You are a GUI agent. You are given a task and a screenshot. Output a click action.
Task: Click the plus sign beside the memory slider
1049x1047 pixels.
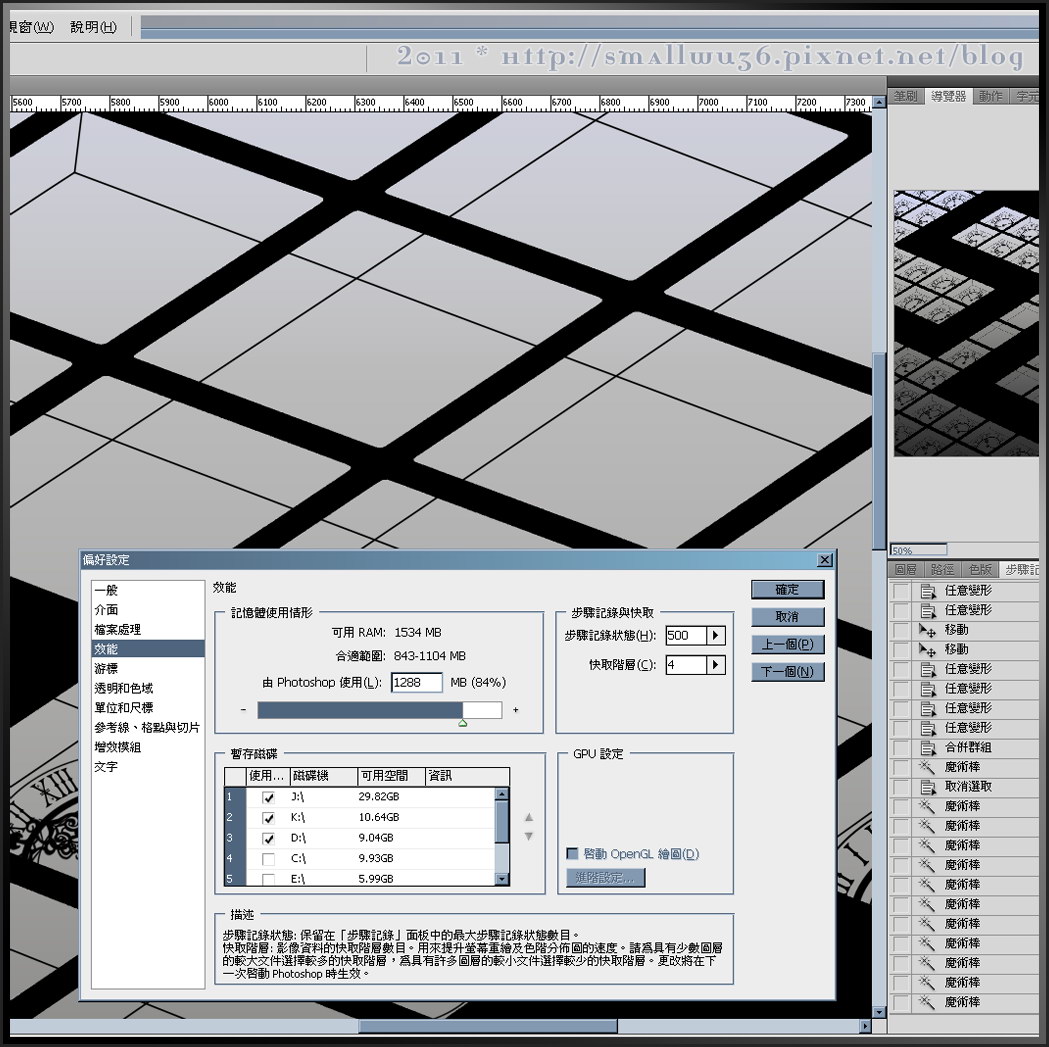tap(516, 710)
